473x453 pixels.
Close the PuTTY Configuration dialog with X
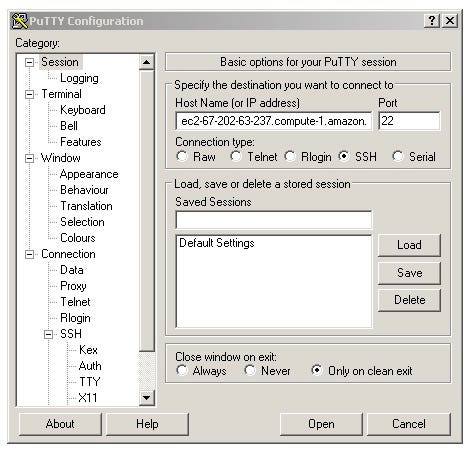point(450,21)
